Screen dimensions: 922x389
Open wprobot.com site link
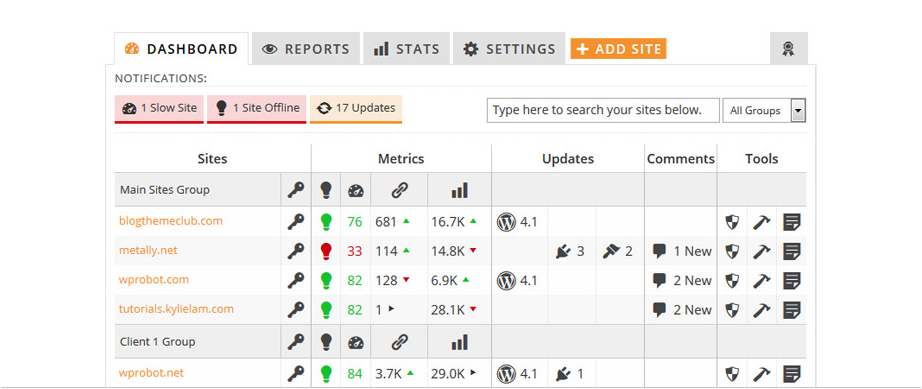(153, 280)
